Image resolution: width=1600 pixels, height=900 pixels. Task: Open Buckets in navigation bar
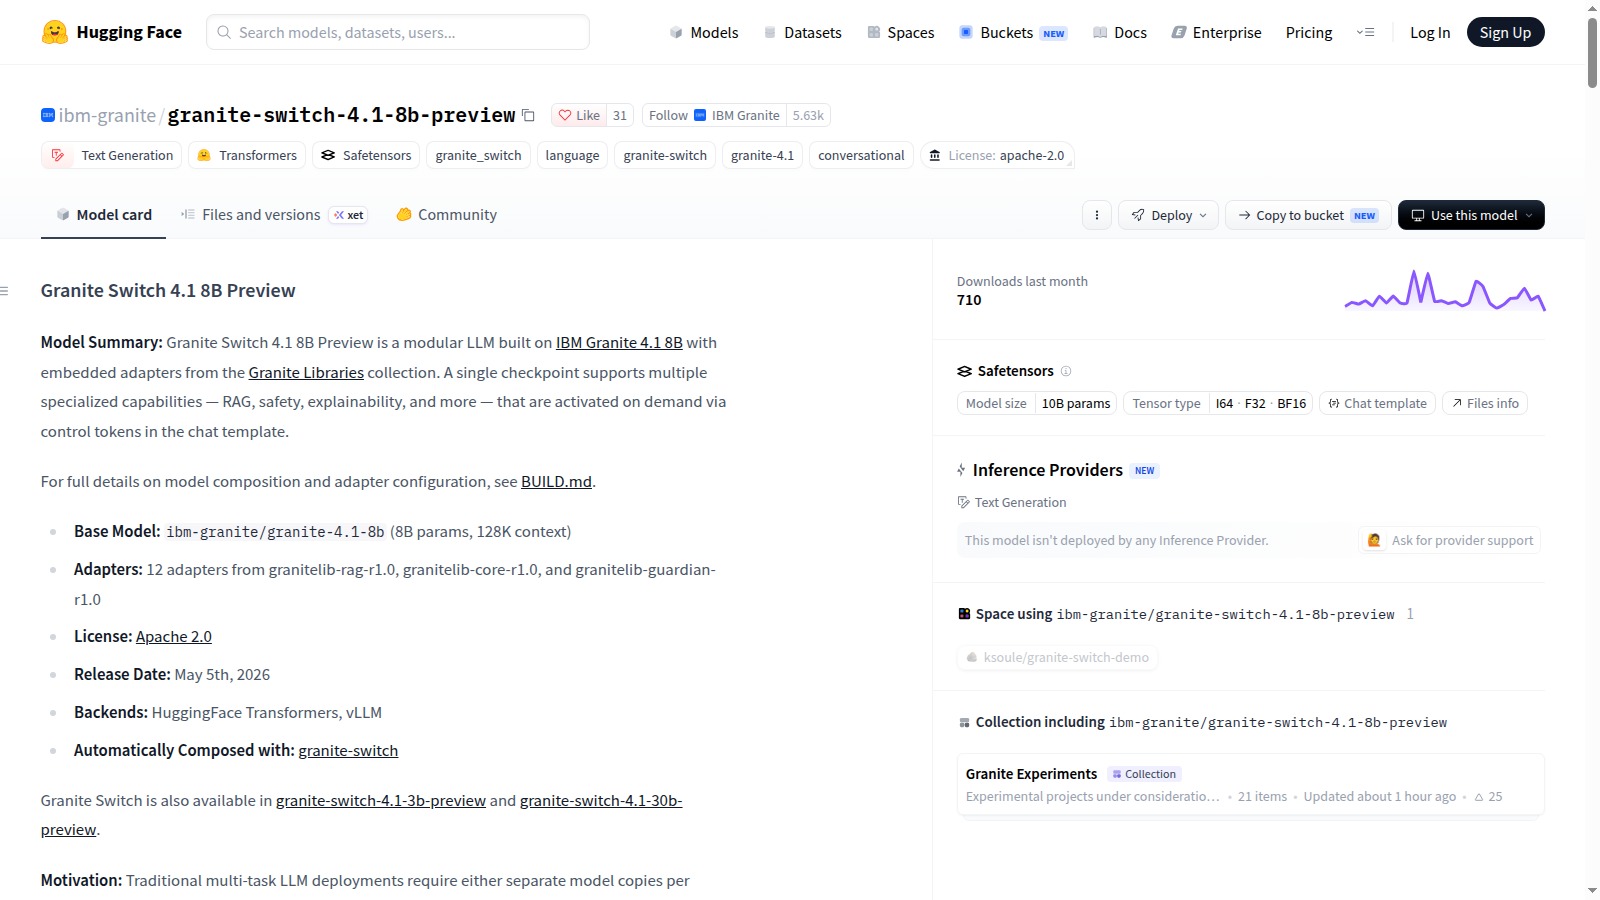(1013, 33)
